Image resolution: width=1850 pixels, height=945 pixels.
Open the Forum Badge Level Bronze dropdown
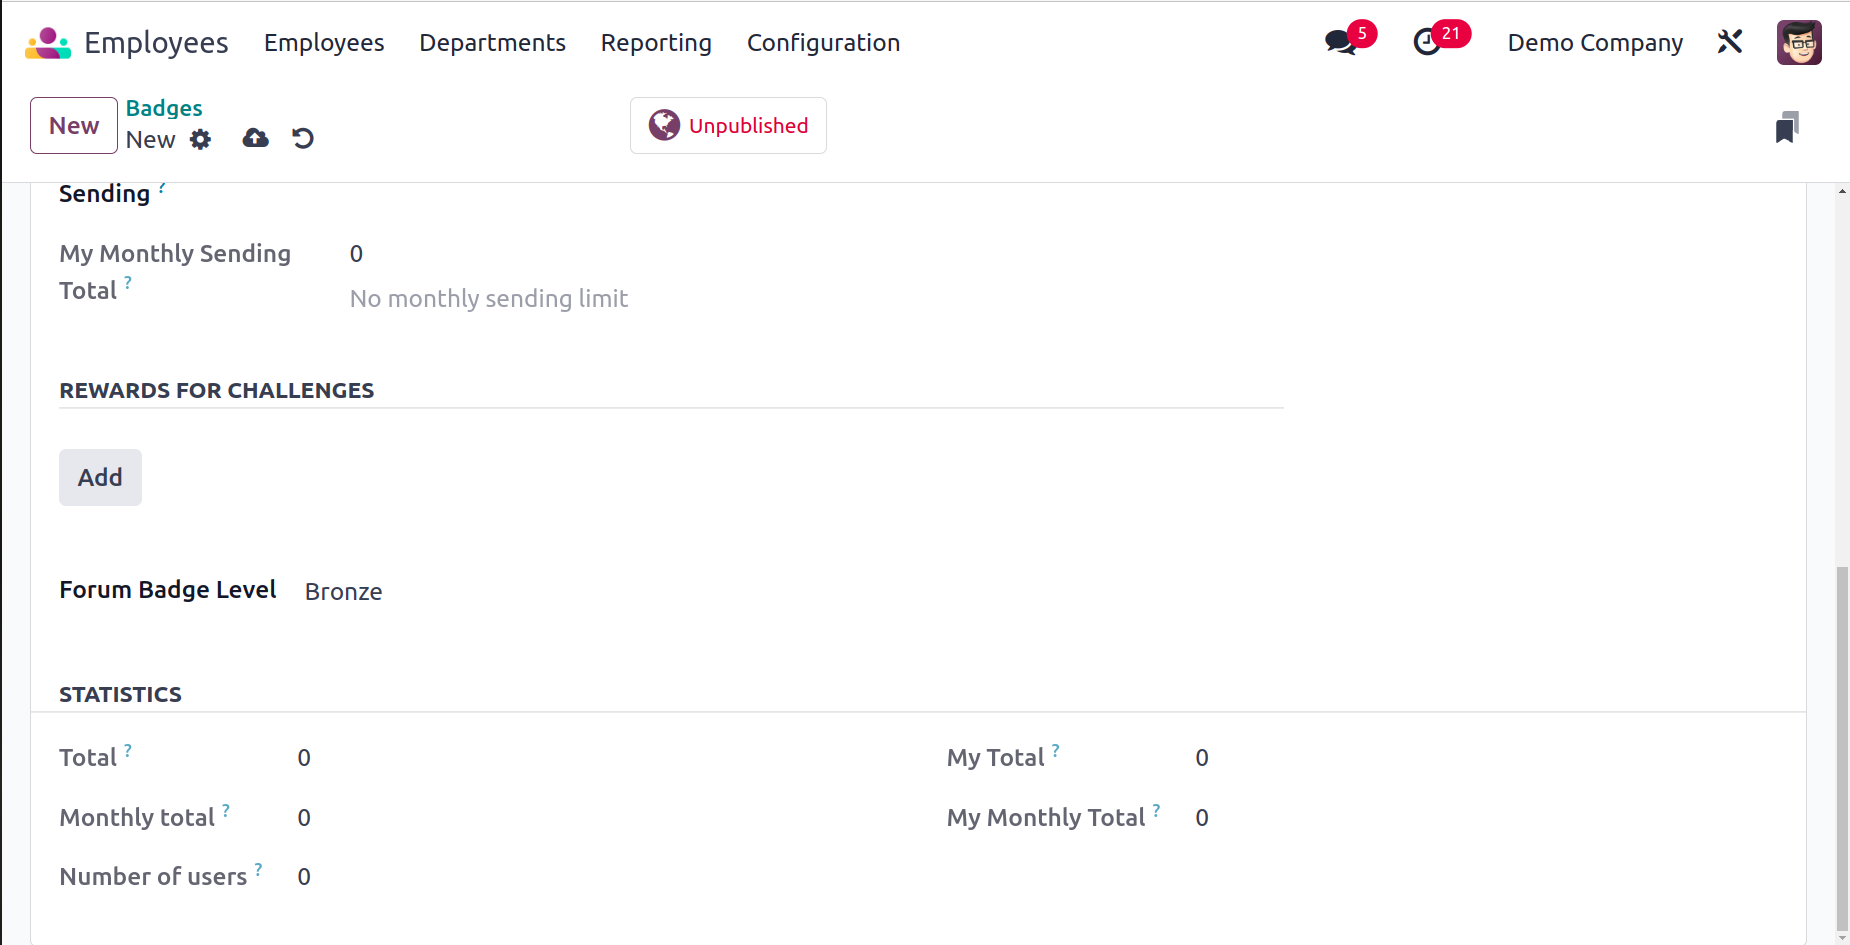pos(343,592)
